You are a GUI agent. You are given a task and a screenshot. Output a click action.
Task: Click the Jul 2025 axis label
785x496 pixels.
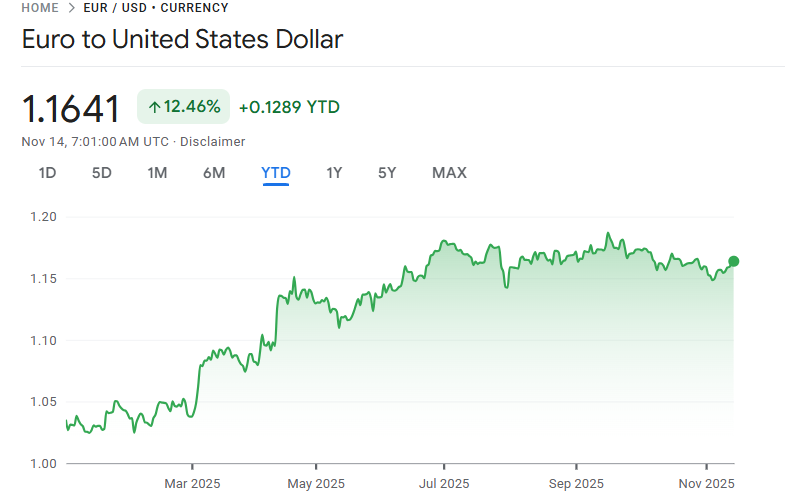click(443, 484)
